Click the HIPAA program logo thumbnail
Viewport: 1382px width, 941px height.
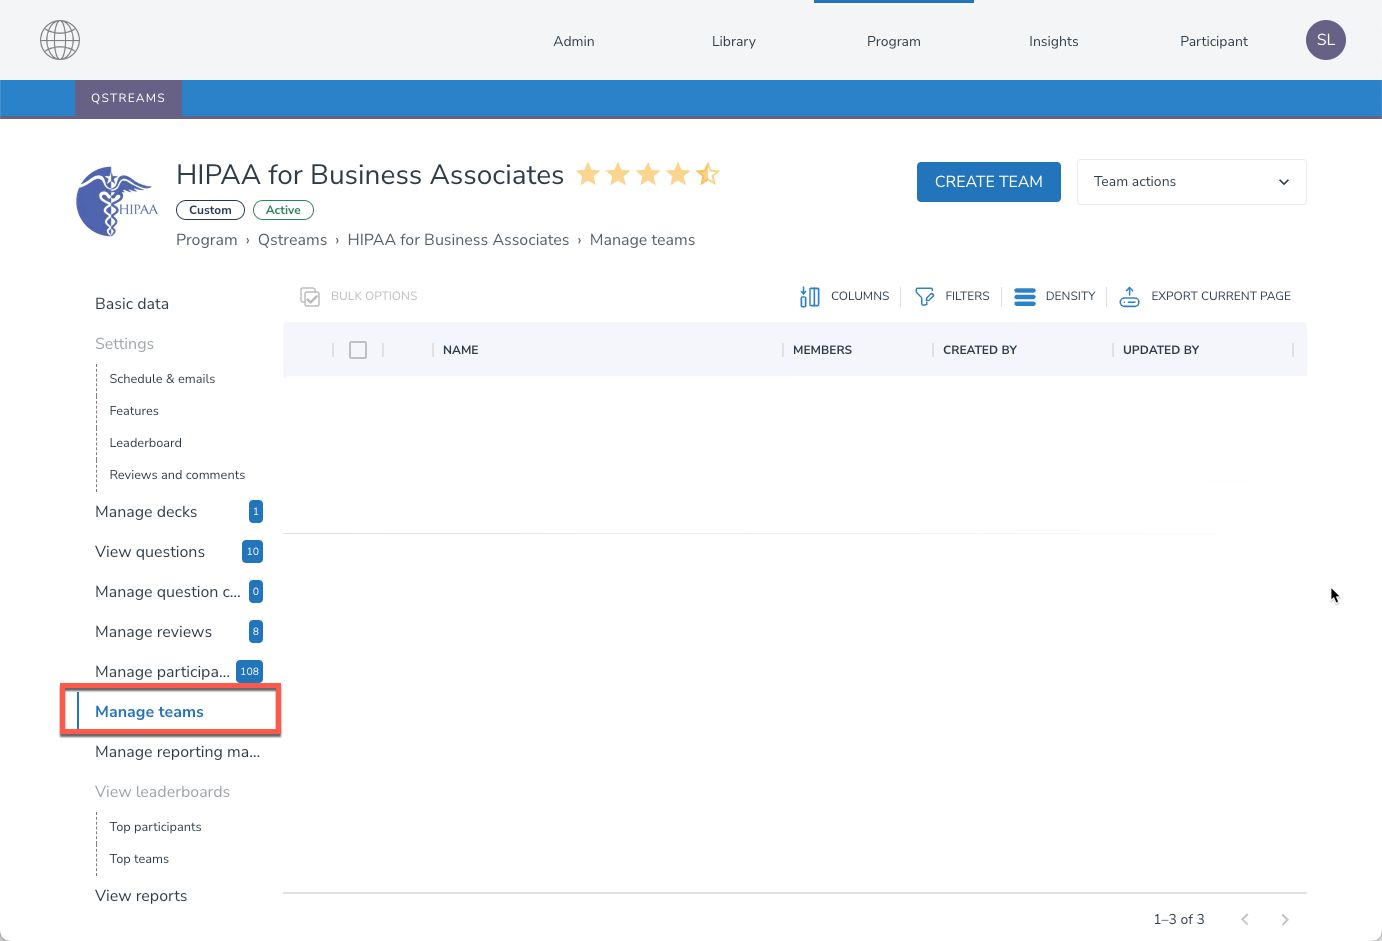(x=117, y=201)
